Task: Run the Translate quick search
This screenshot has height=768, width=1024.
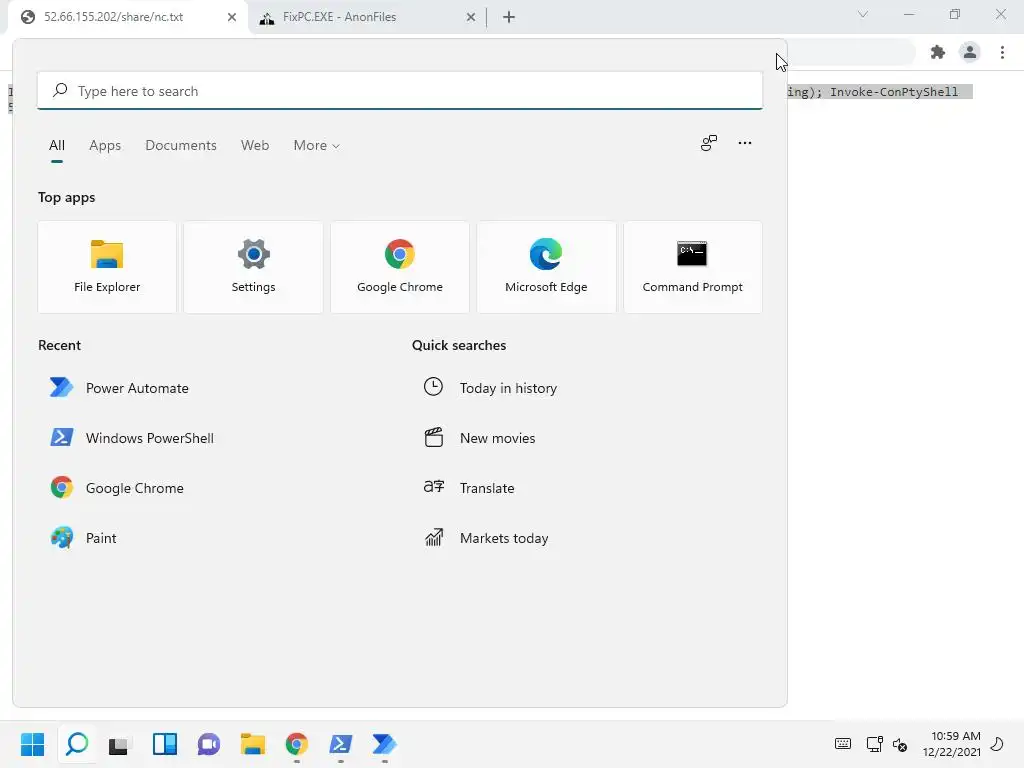Action: [x=469, y=488]
